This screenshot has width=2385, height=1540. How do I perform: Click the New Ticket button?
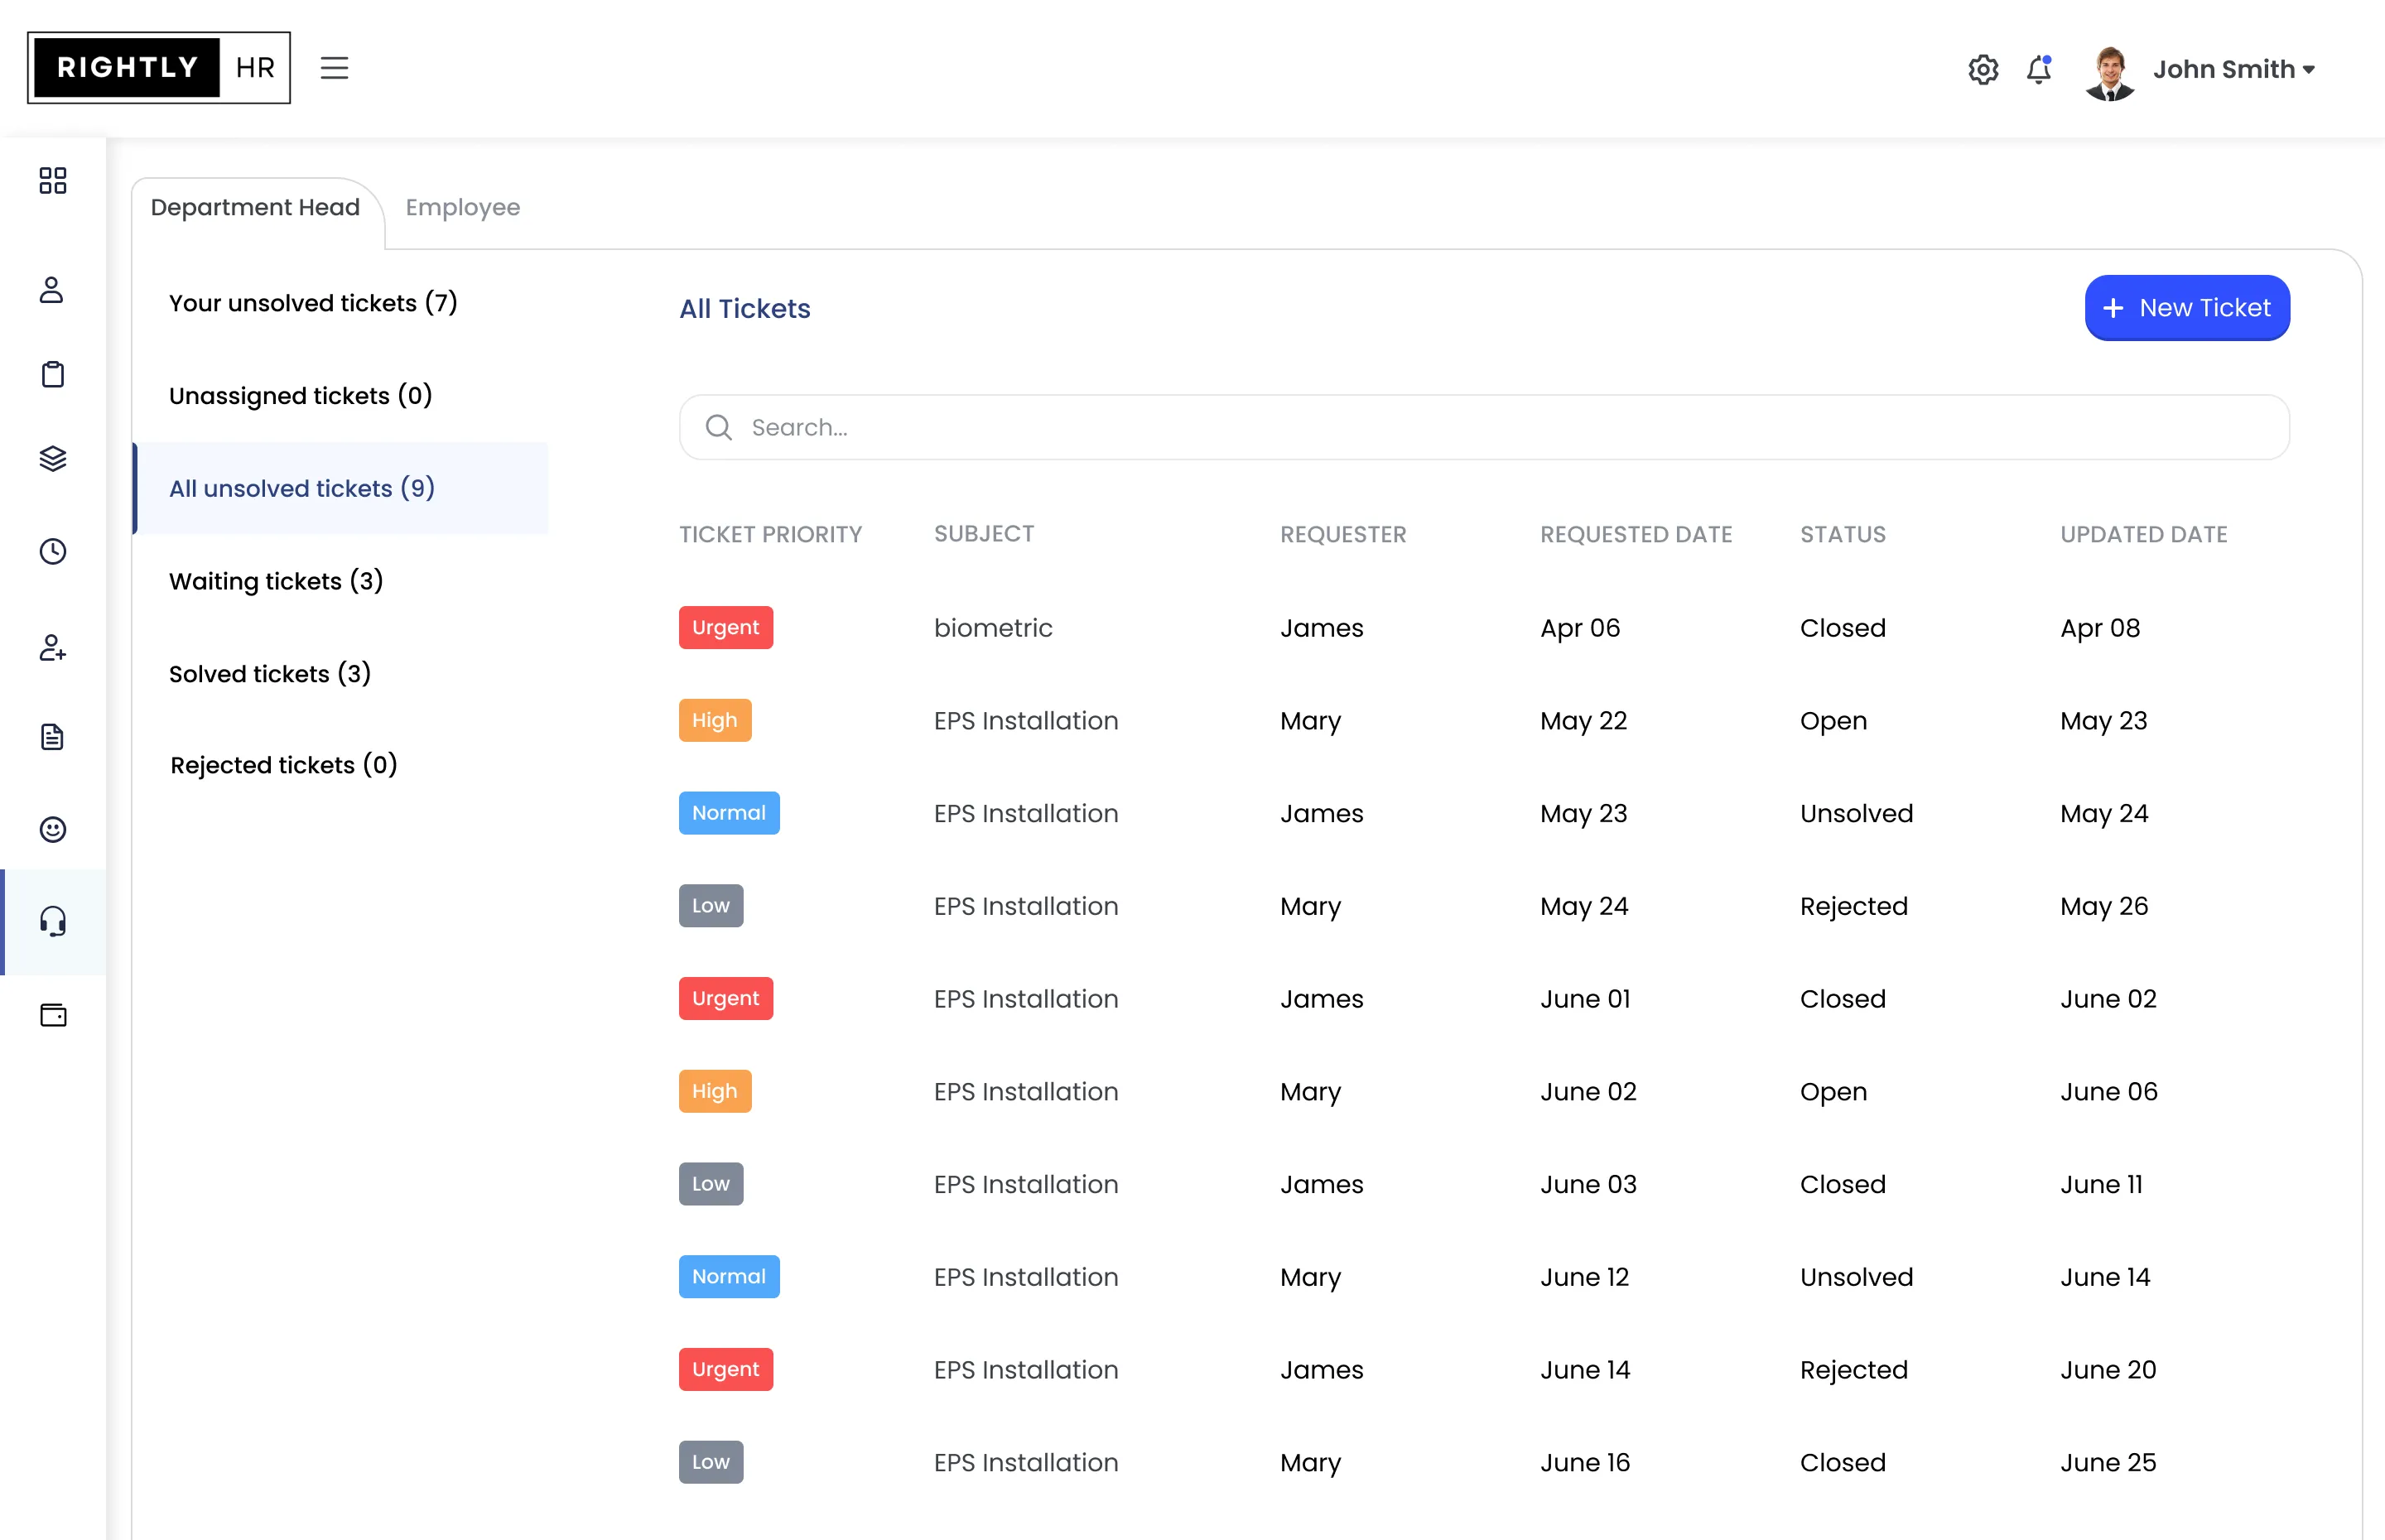coord(2187,307)
